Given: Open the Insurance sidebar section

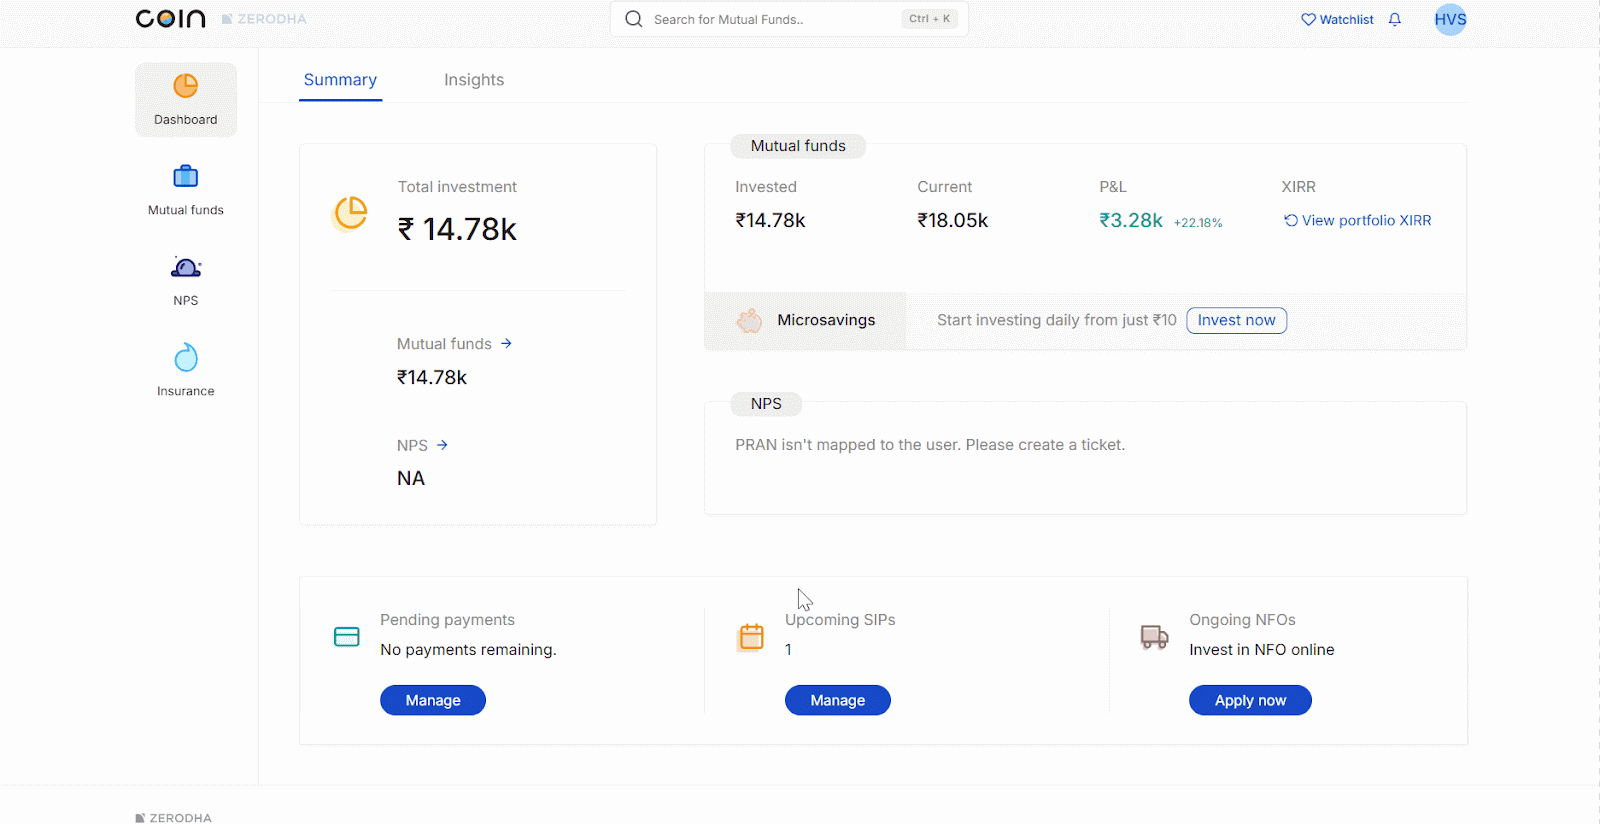Looking at the screenshot, I should [x=185, y=358].
